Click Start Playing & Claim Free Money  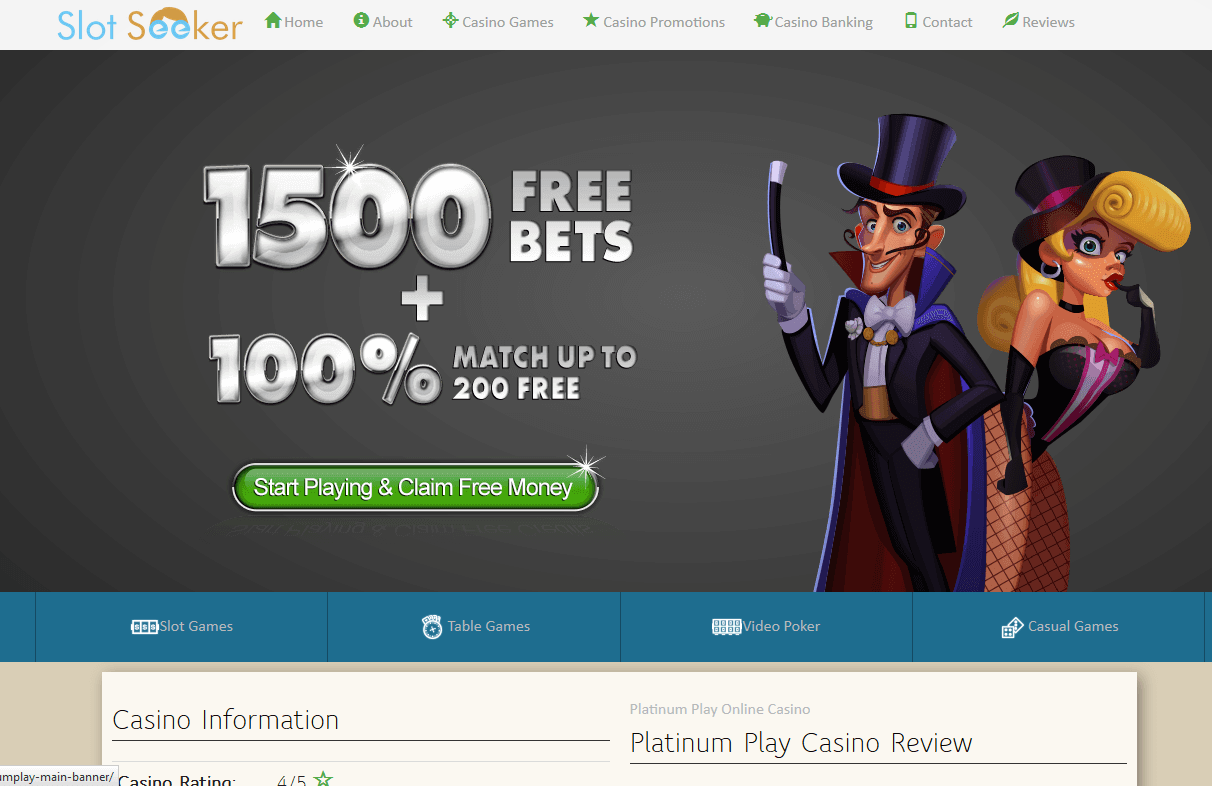point(415,487)
